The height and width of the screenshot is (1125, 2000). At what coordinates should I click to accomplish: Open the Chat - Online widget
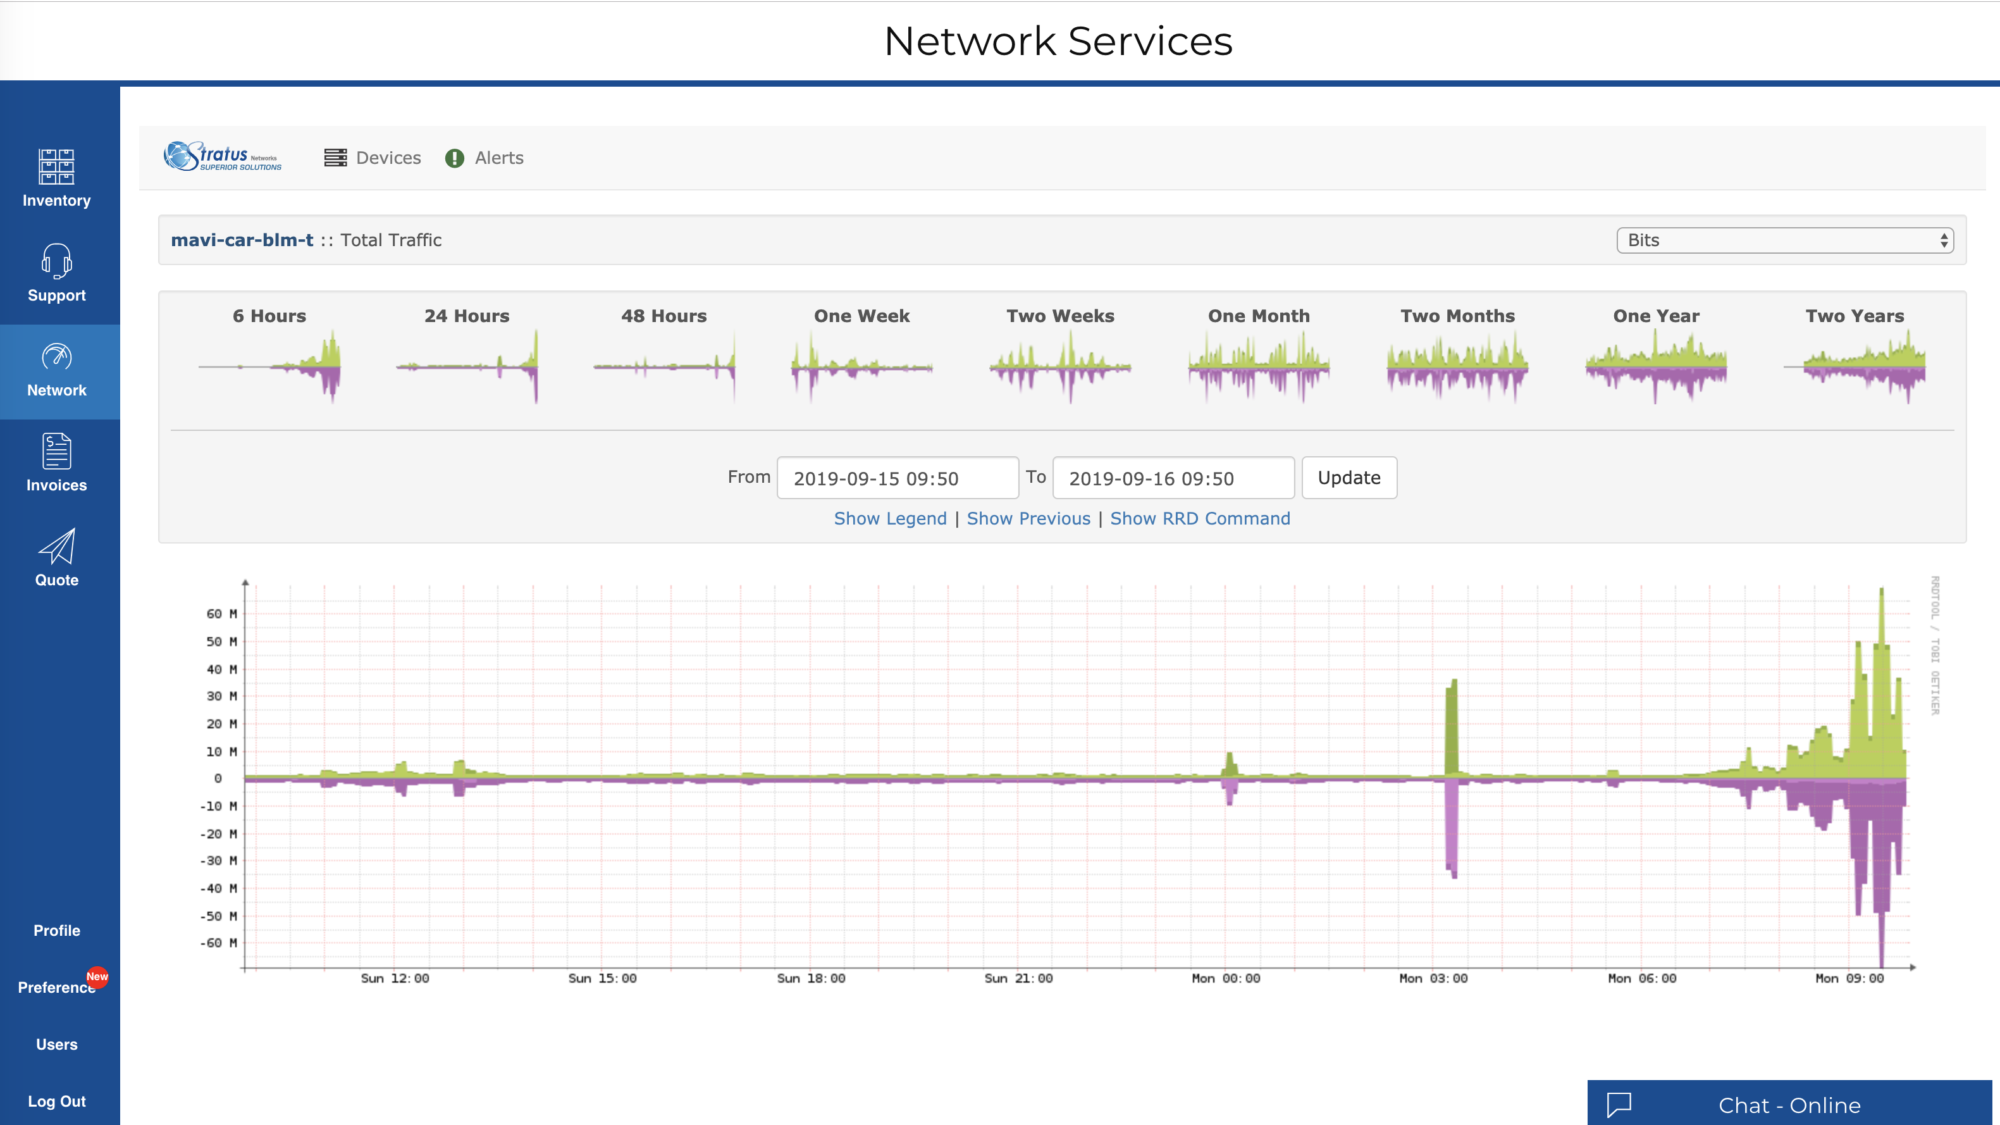1788,1104
